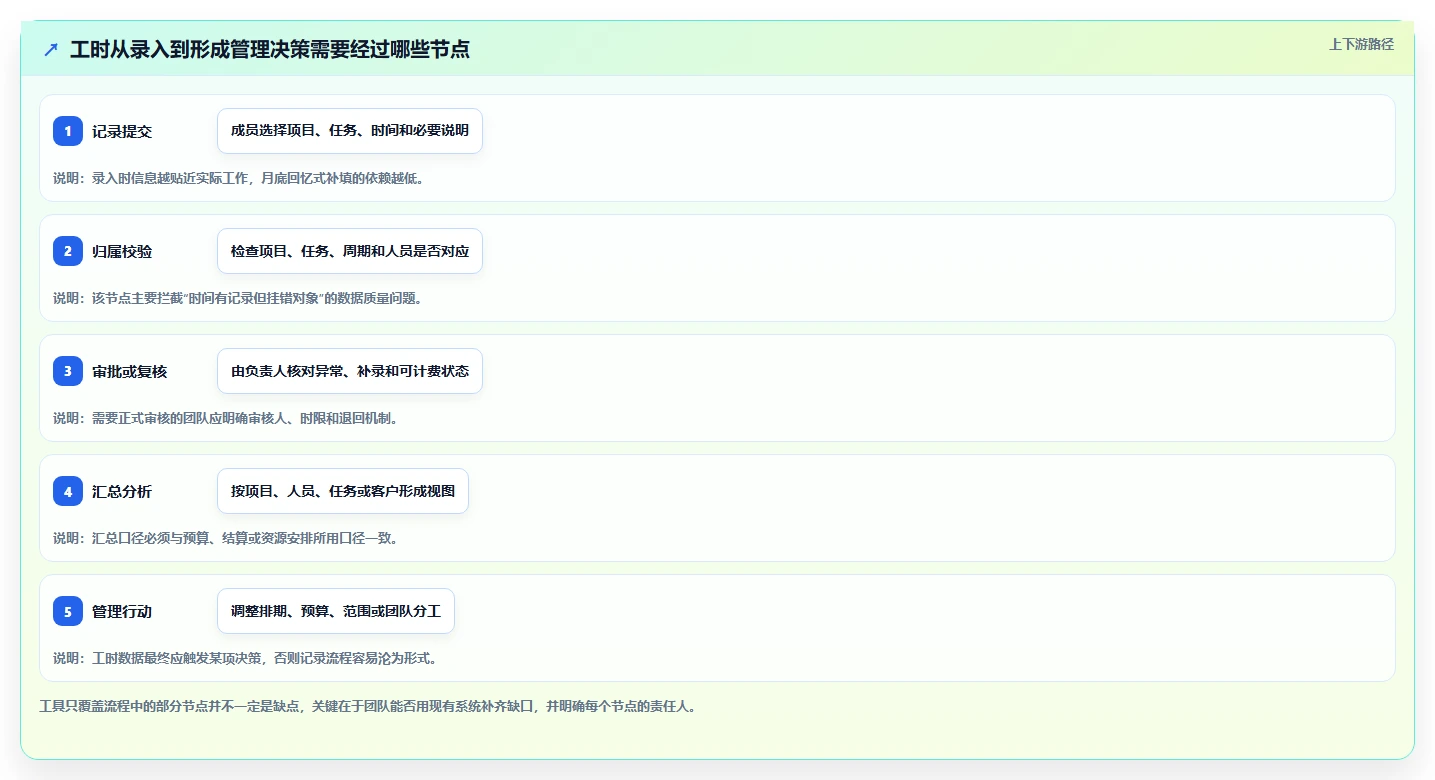Click the note 汇总口径必须与预算、结算 一致
The image size is (1435, 780).
pyautogui.click(x=226, y=538)
